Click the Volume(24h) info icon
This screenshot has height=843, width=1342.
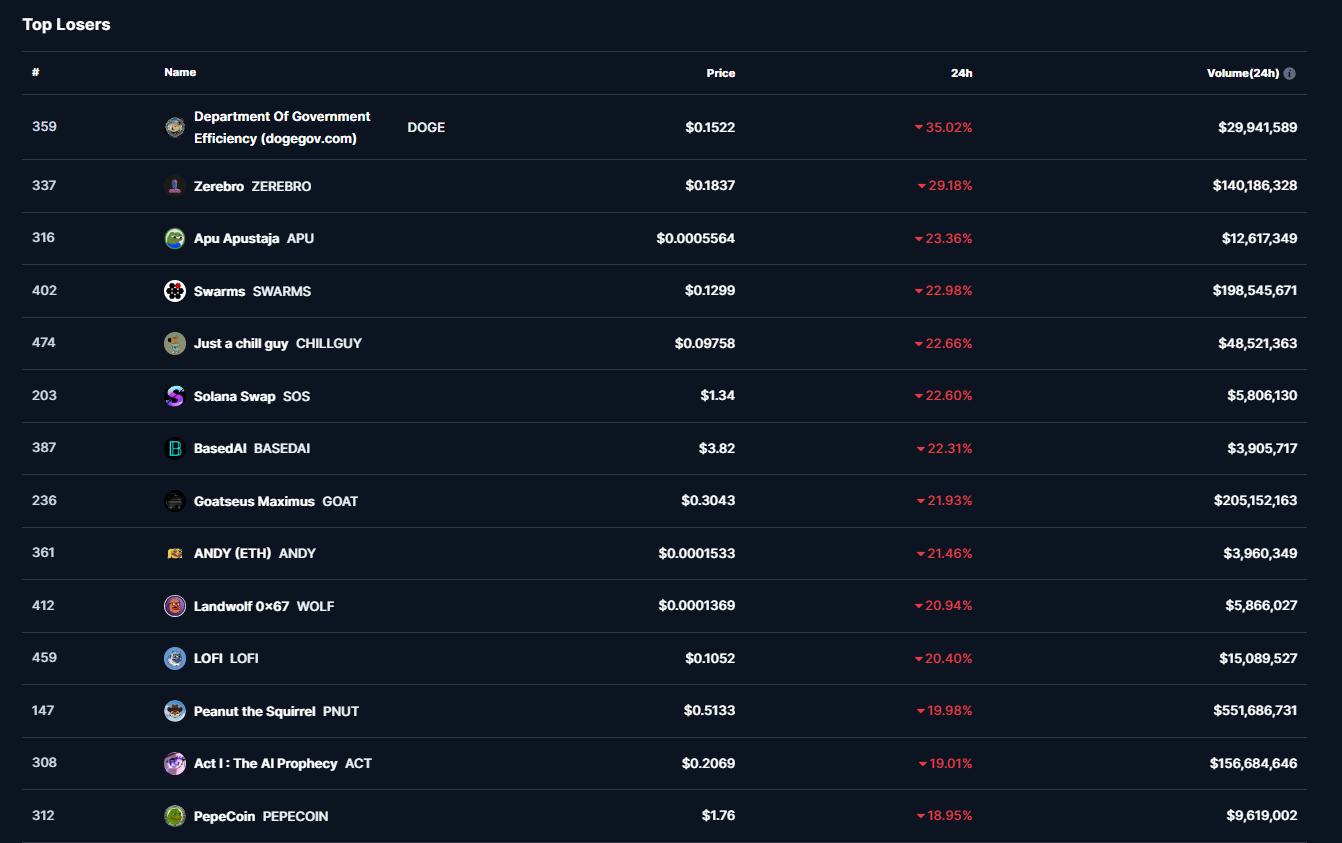[x=1290, y=73]
